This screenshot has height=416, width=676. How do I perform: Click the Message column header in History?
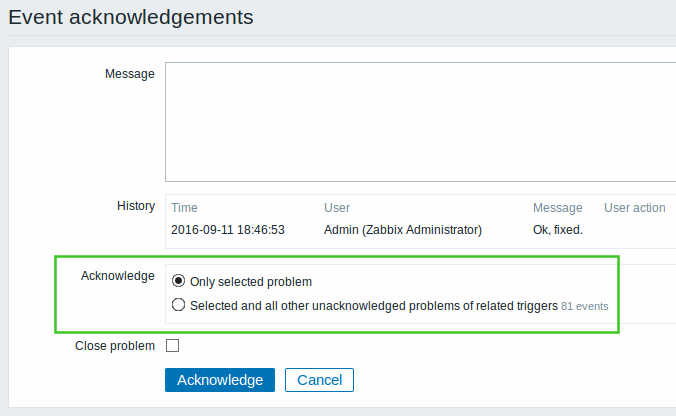point(557,208)
